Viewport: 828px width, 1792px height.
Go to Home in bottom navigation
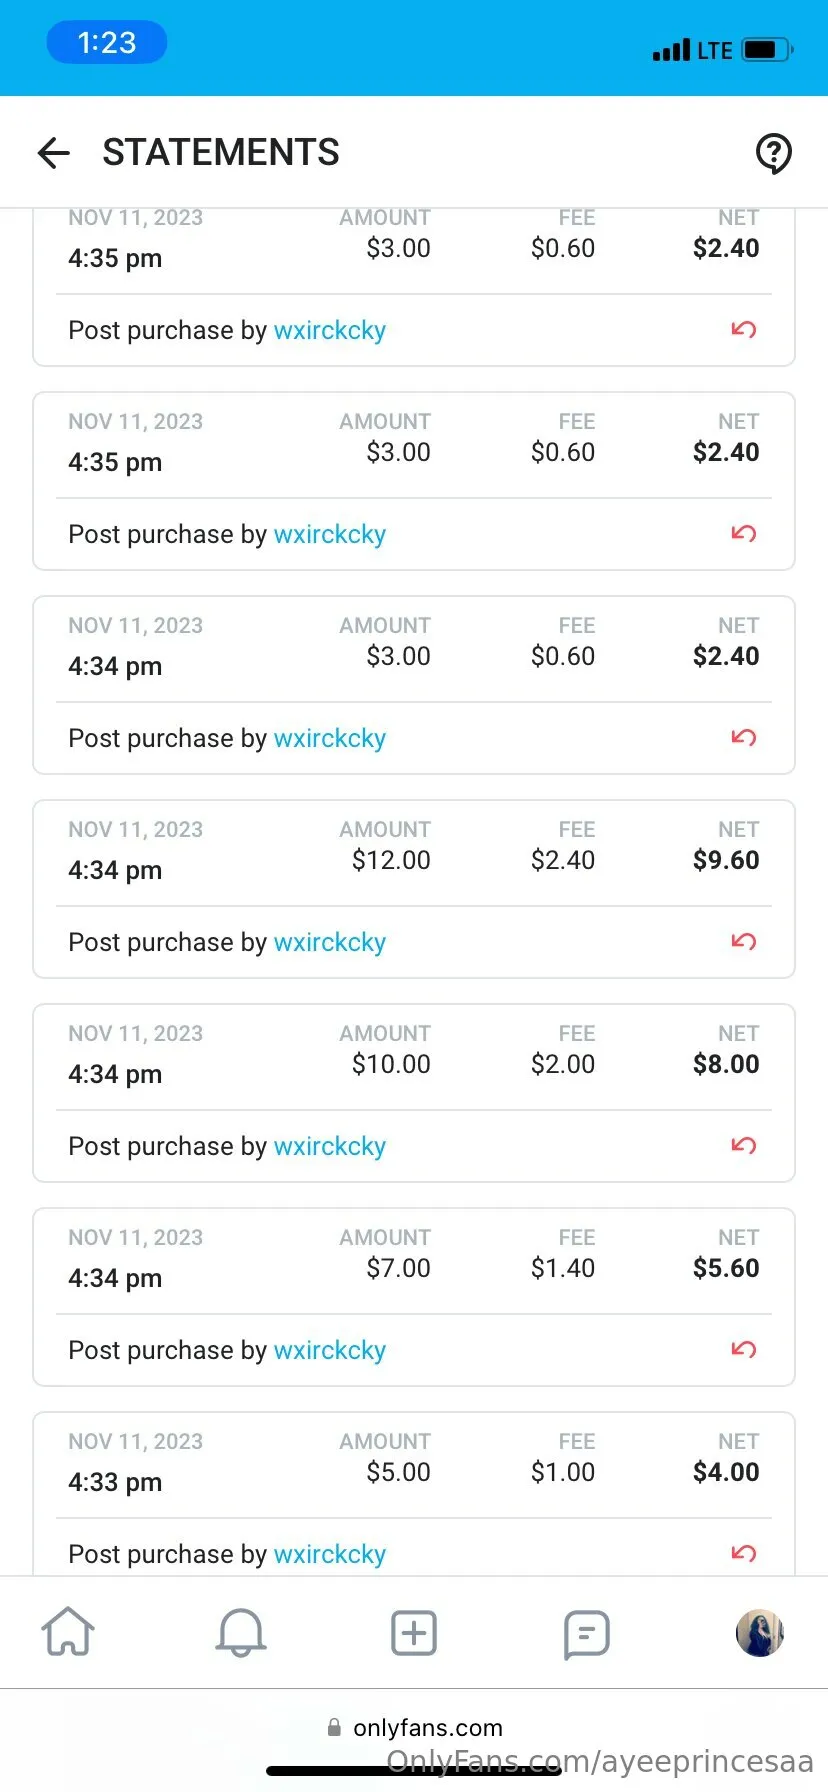(68, 1633)
